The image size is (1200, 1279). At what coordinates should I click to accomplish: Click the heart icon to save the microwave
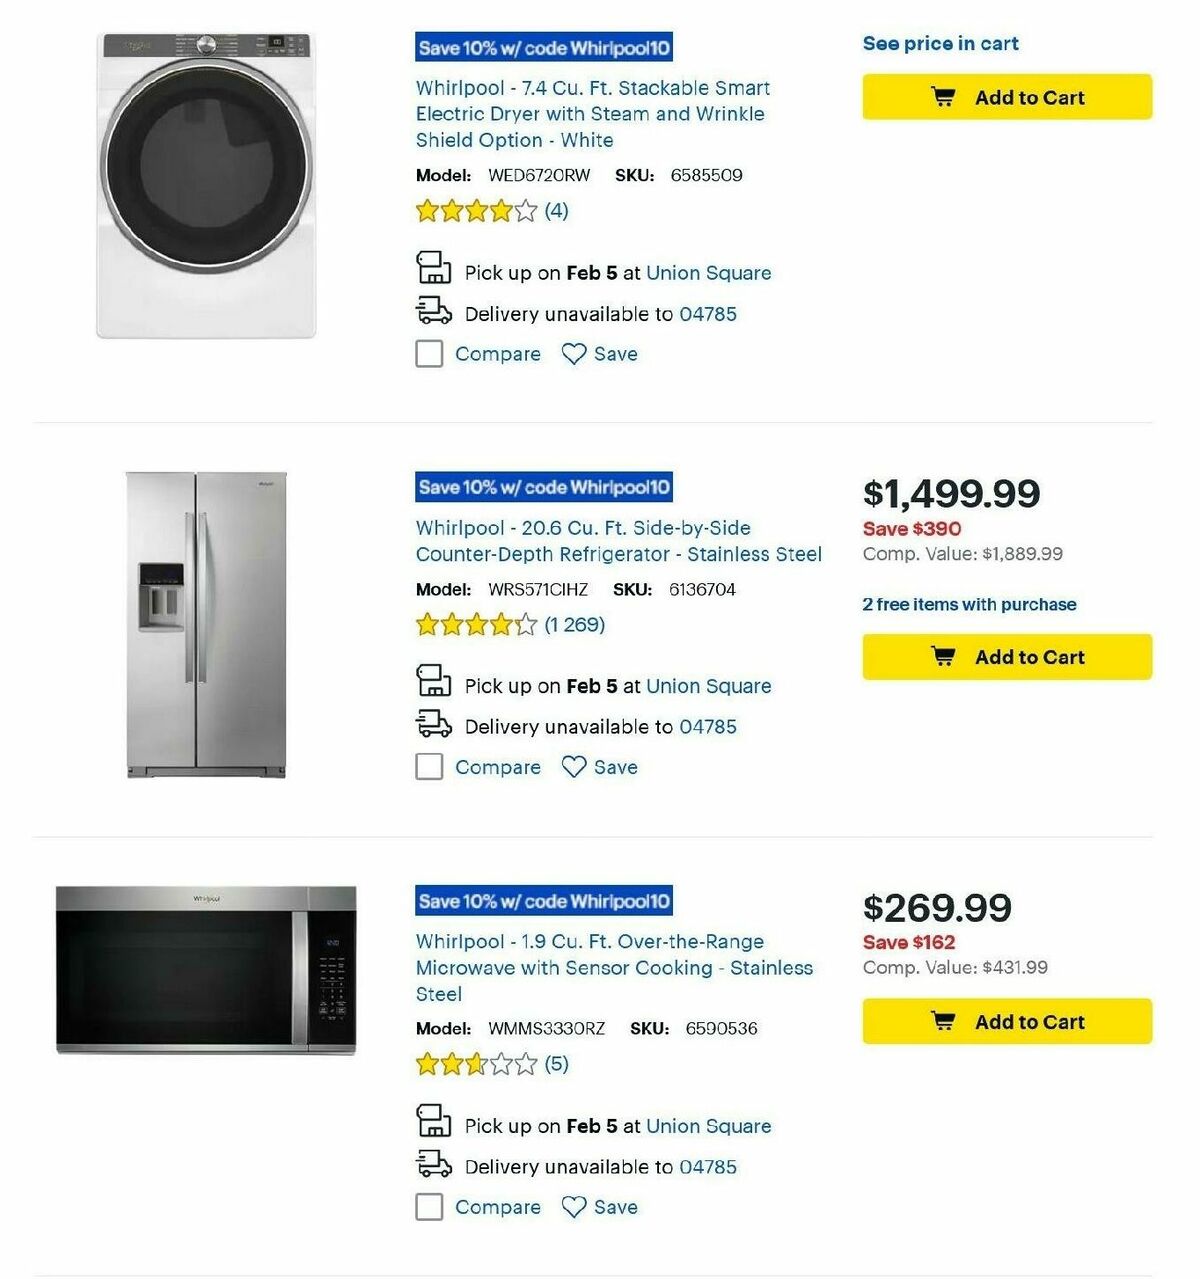[x=572, y=1207]
